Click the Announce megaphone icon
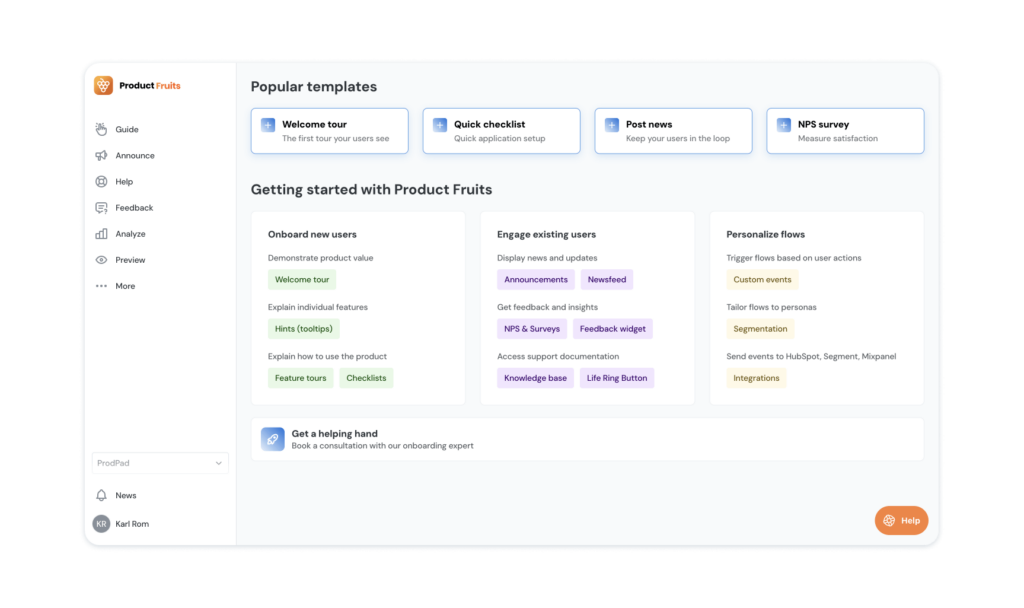Image resolution: width=1024 pixels, height=608 pixels. [101, 155]
